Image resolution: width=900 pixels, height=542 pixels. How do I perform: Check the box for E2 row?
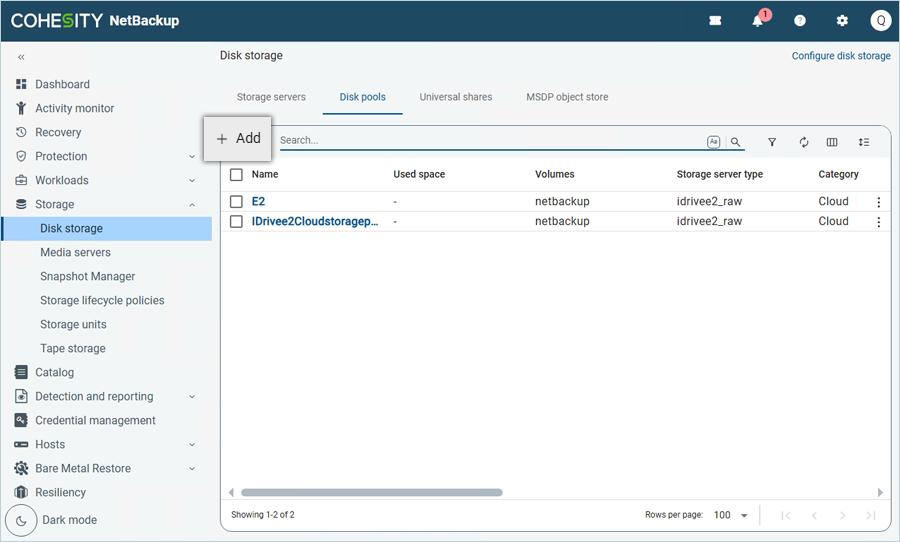pyautogui.click(x=237, y=202)
